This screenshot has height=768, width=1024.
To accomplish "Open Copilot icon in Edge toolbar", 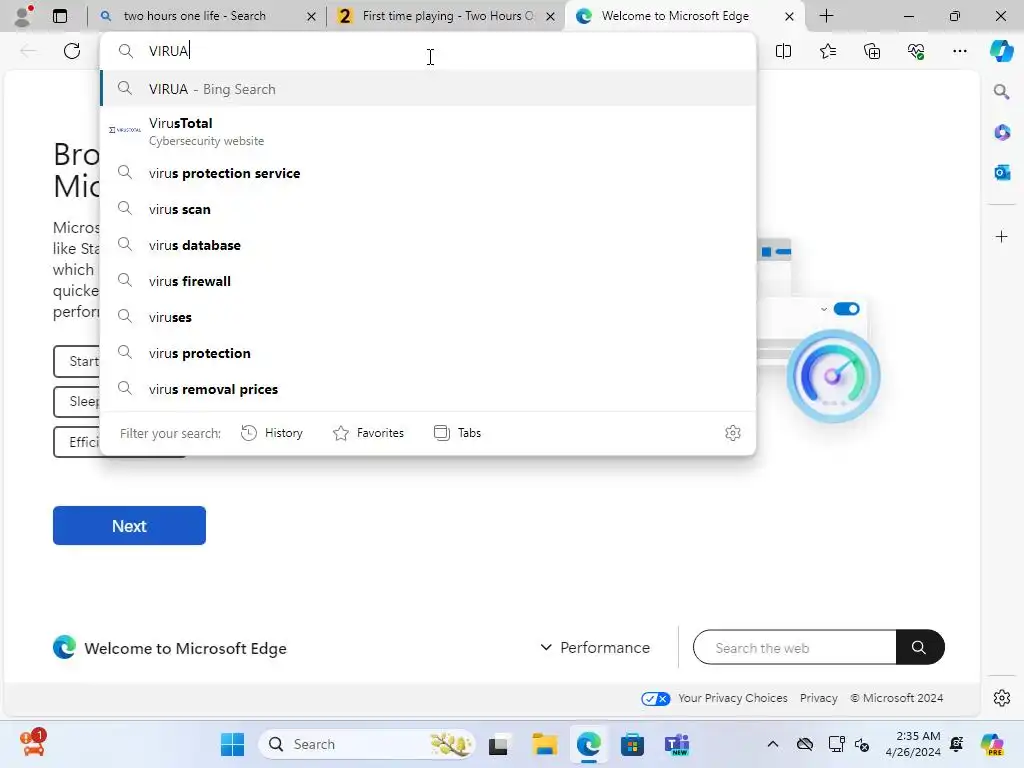I will pyautogui.click(x=1001, y=51).
